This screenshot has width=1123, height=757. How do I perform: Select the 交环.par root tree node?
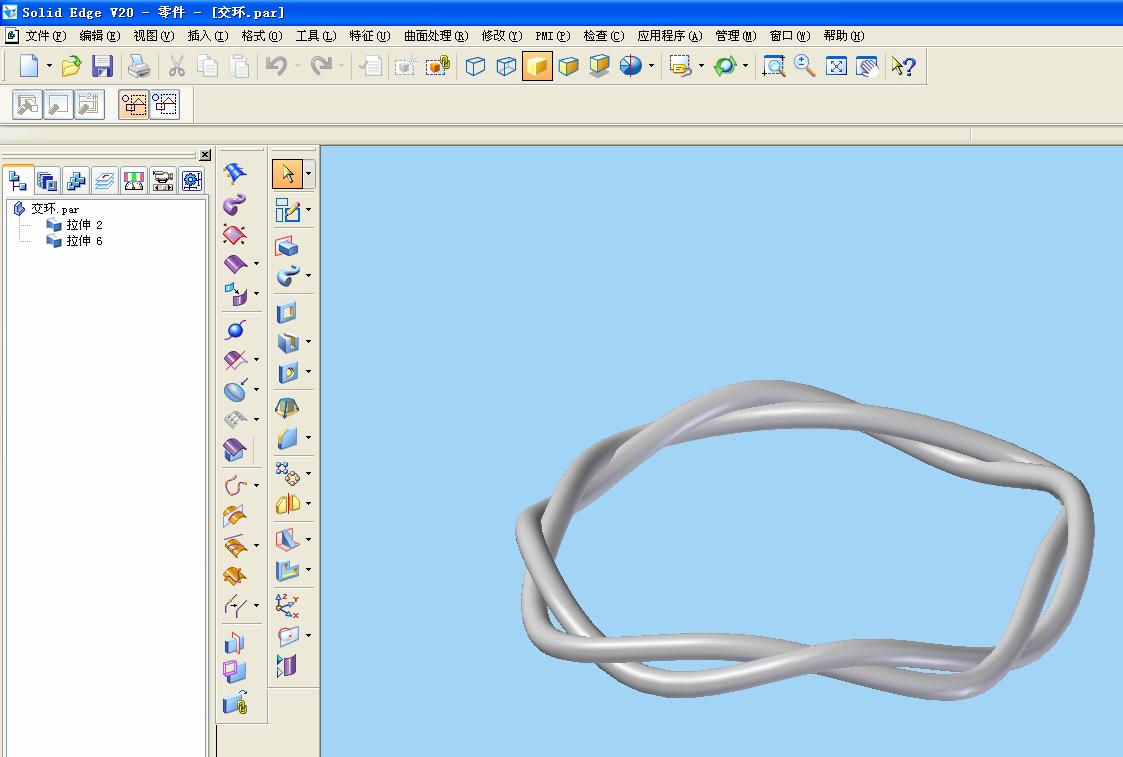[x=47, y=208]
